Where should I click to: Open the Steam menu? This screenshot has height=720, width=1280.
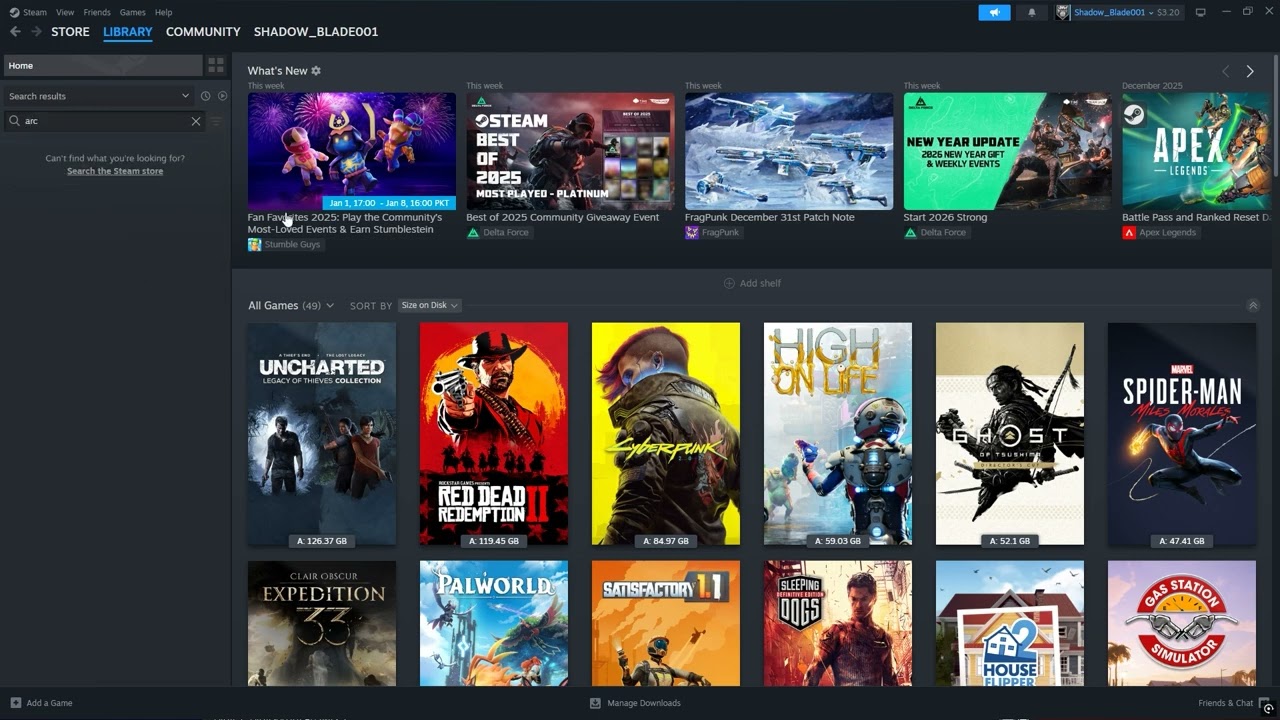click(x=35, y=12)
